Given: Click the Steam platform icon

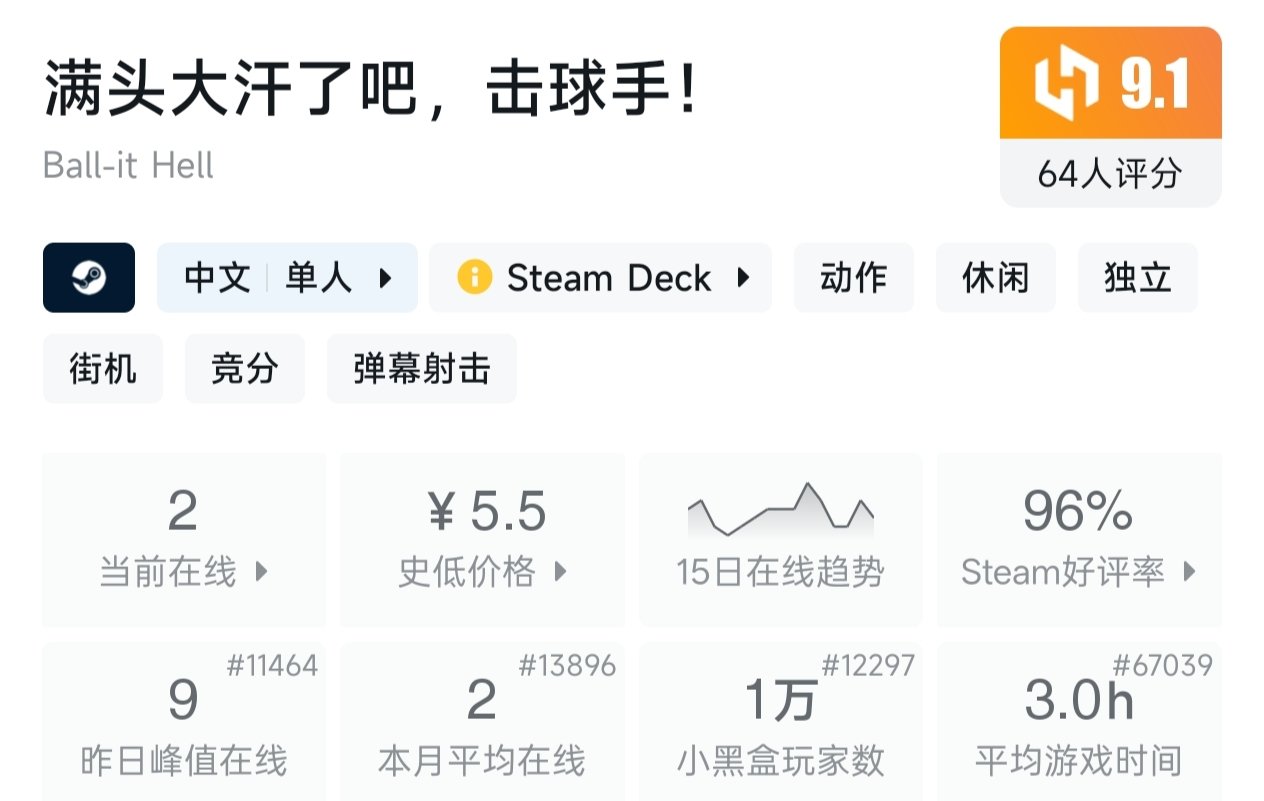Looking at the screenshot, I should point(89,278).
